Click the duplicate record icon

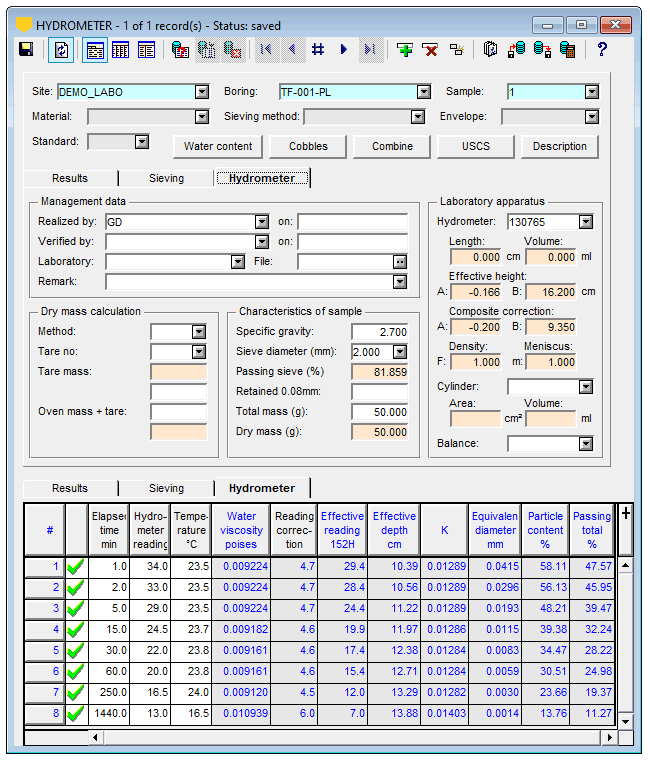(x=456, y=49)
